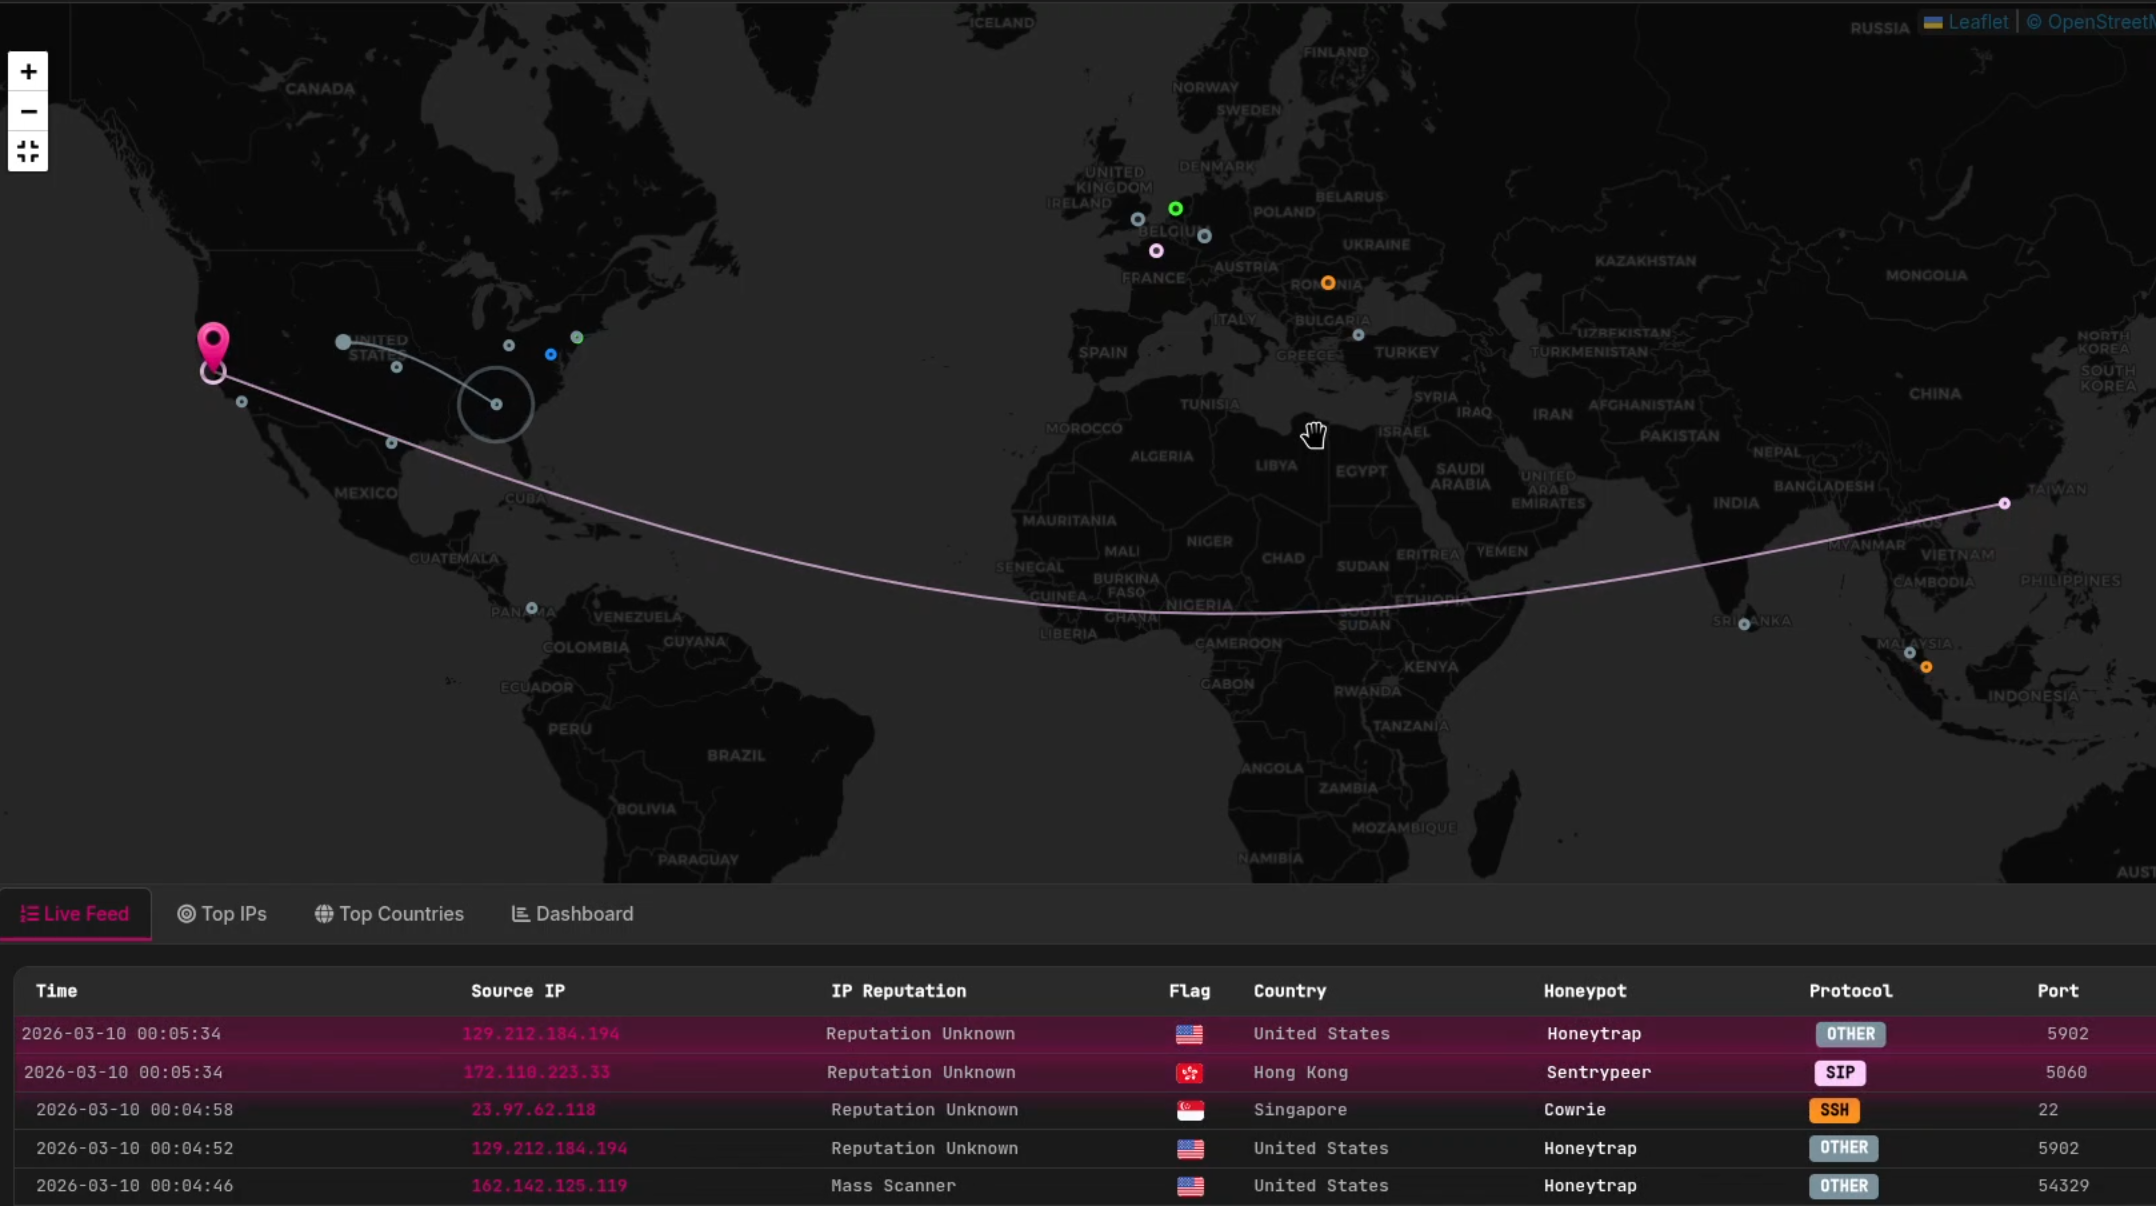Open the Live Feed tab
The height and width of the screenshot is (1206, 2156).
point(75,914)
